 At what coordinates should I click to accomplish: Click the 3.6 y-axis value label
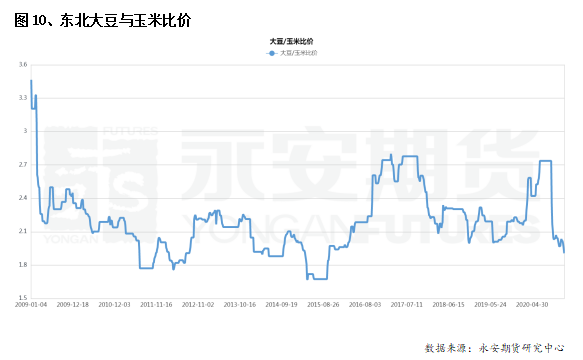point(23,65)
